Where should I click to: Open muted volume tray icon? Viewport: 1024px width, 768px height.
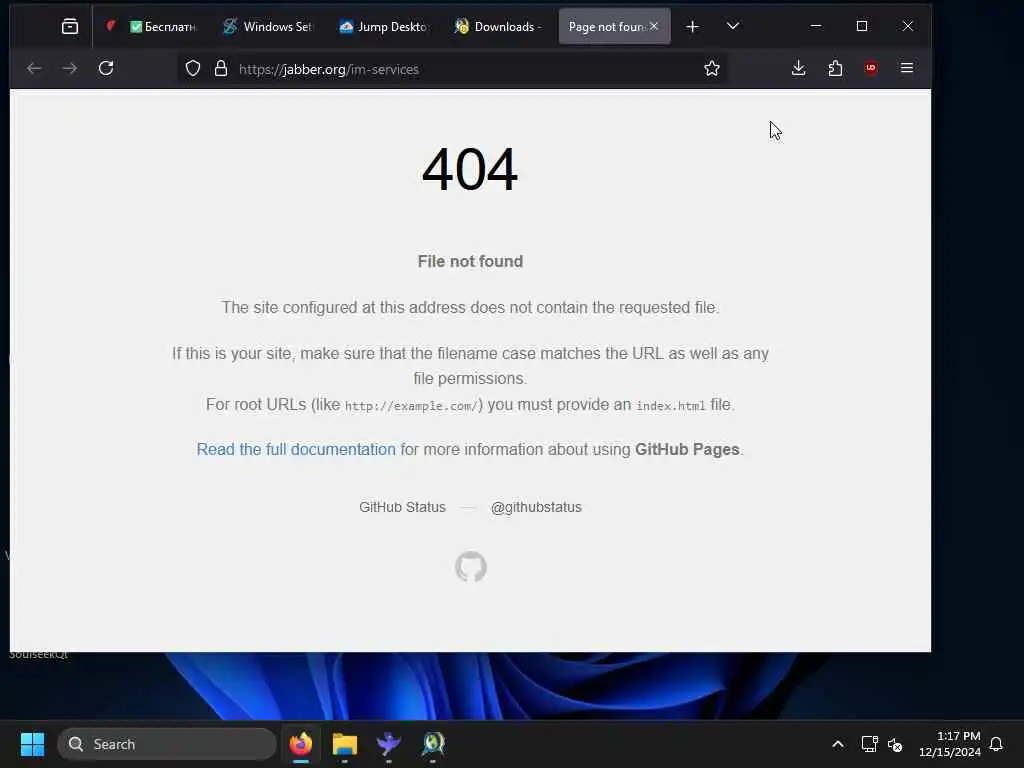[x=895, y=744]
